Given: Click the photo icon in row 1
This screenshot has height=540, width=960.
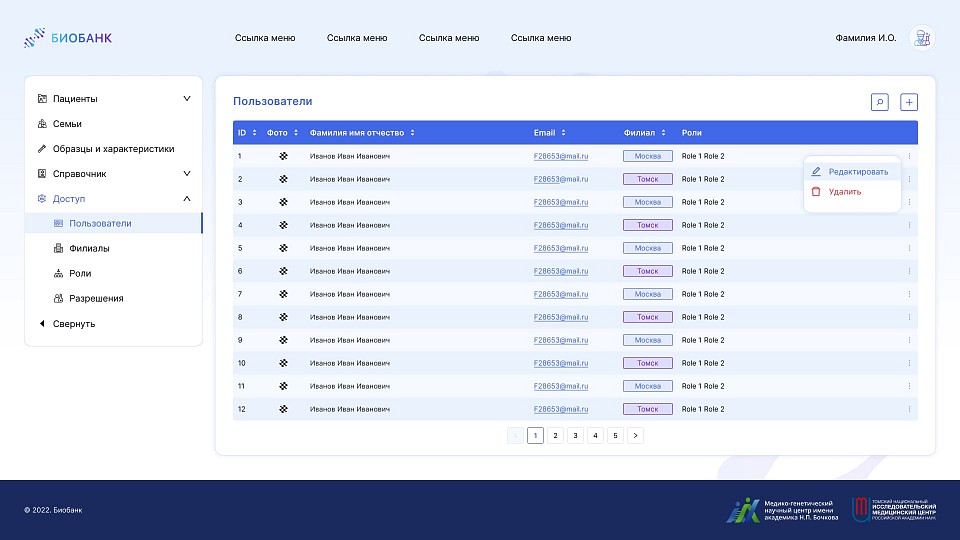Looking at the screenshot, I should (x=283, y=156).
